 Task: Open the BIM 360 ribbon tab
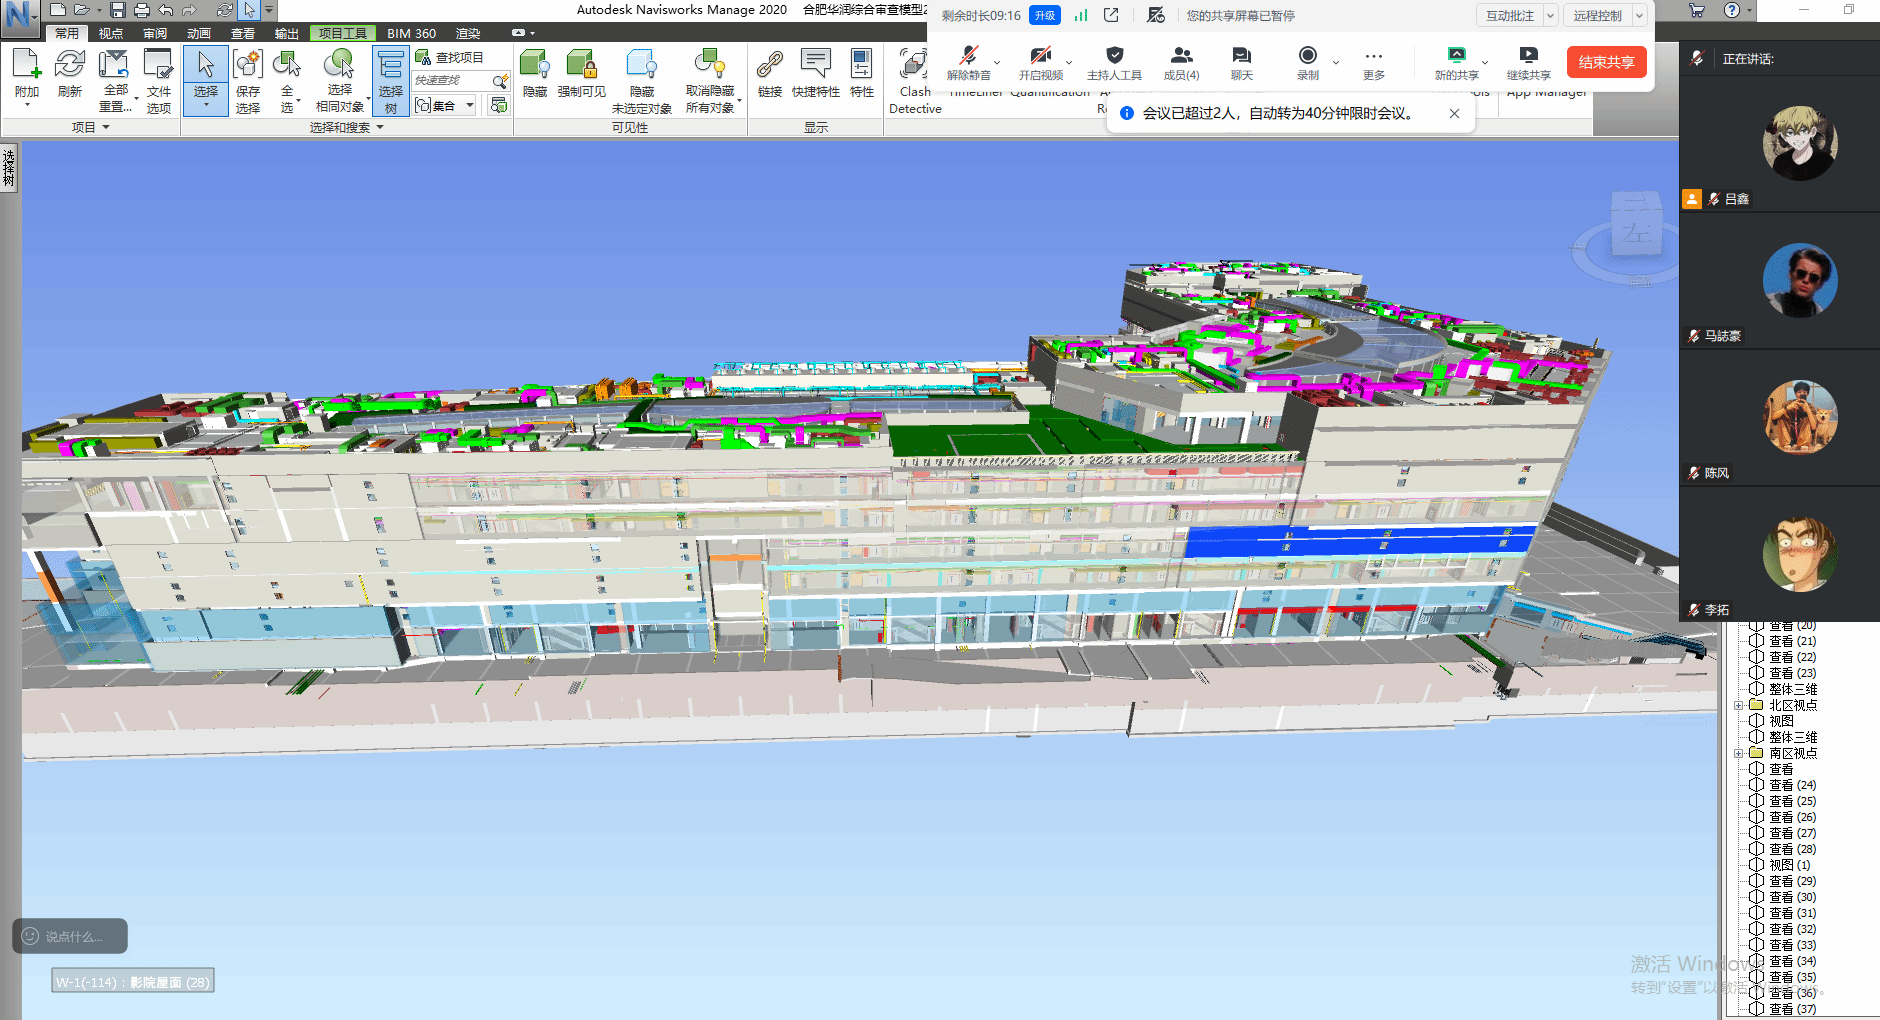pos(411,33)
